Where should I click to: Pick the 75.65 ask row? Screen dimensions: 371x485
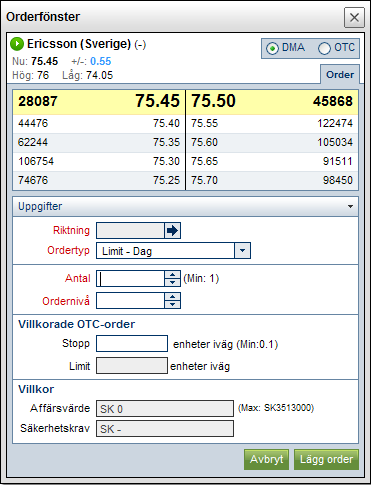click(272, 161)
